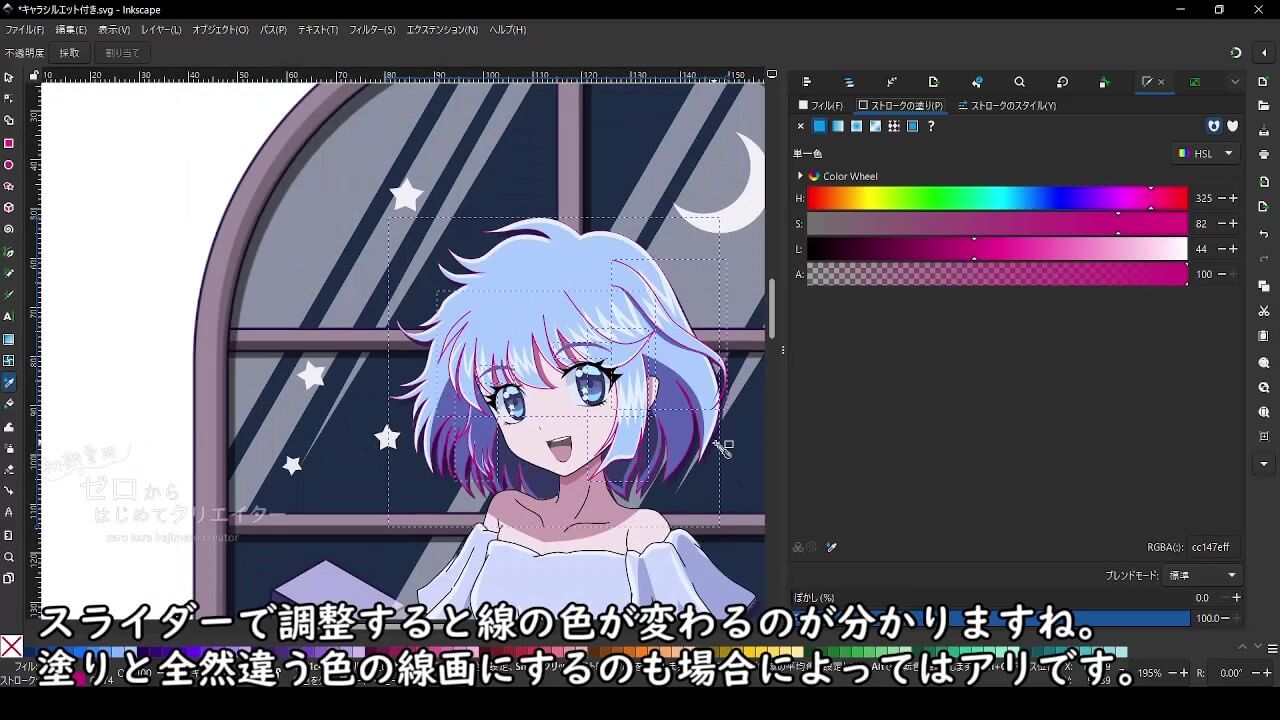Open the Find/Search dock tab
Image resolution: width=1280 pixels, height=720 pixels.
click(1019, 82)
